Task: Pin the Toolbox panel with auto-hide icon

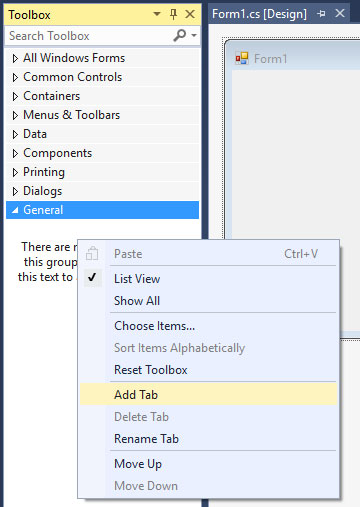Action: point(173,14)
